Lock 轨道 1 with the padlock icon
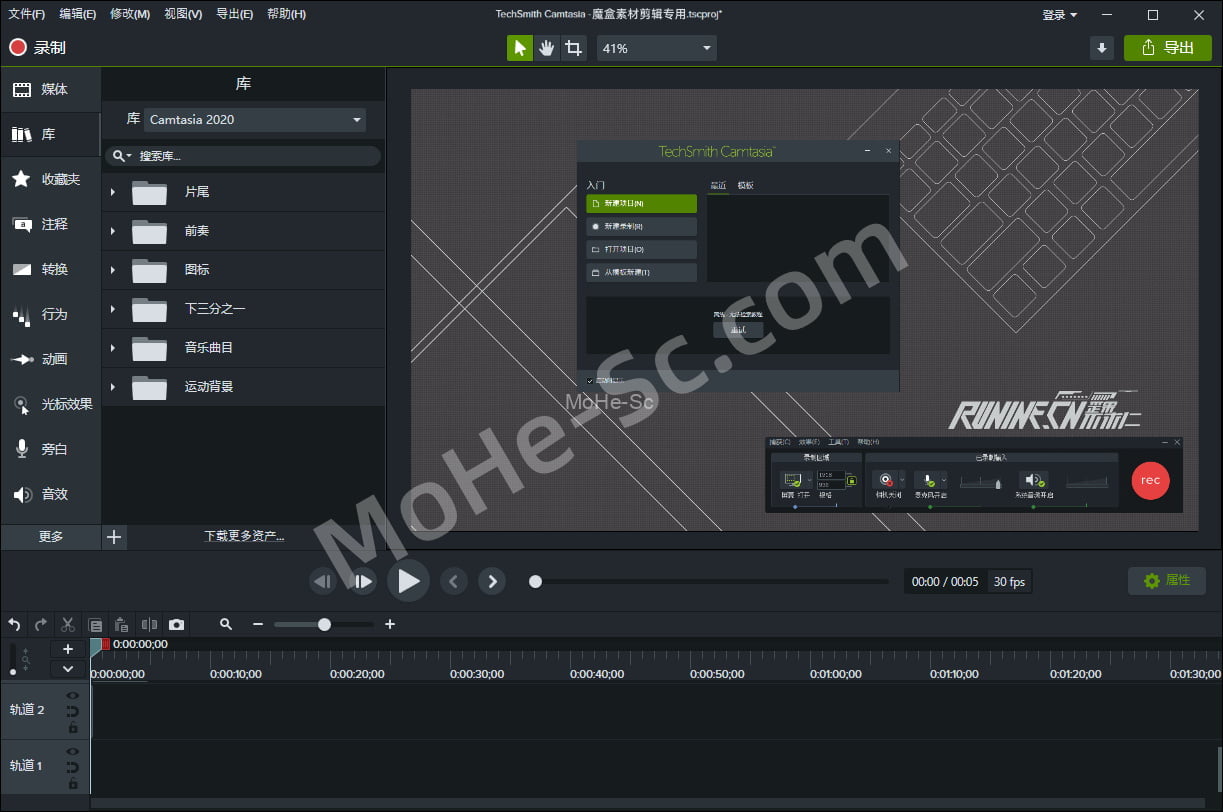Viewport: 1223px width, 812px height. click(x=72, y=783)
